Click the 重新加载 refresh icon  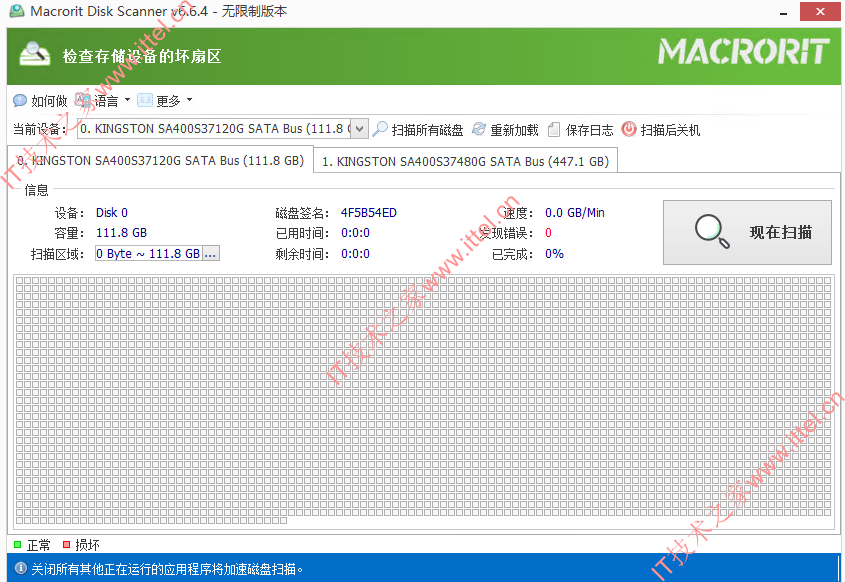479,129
